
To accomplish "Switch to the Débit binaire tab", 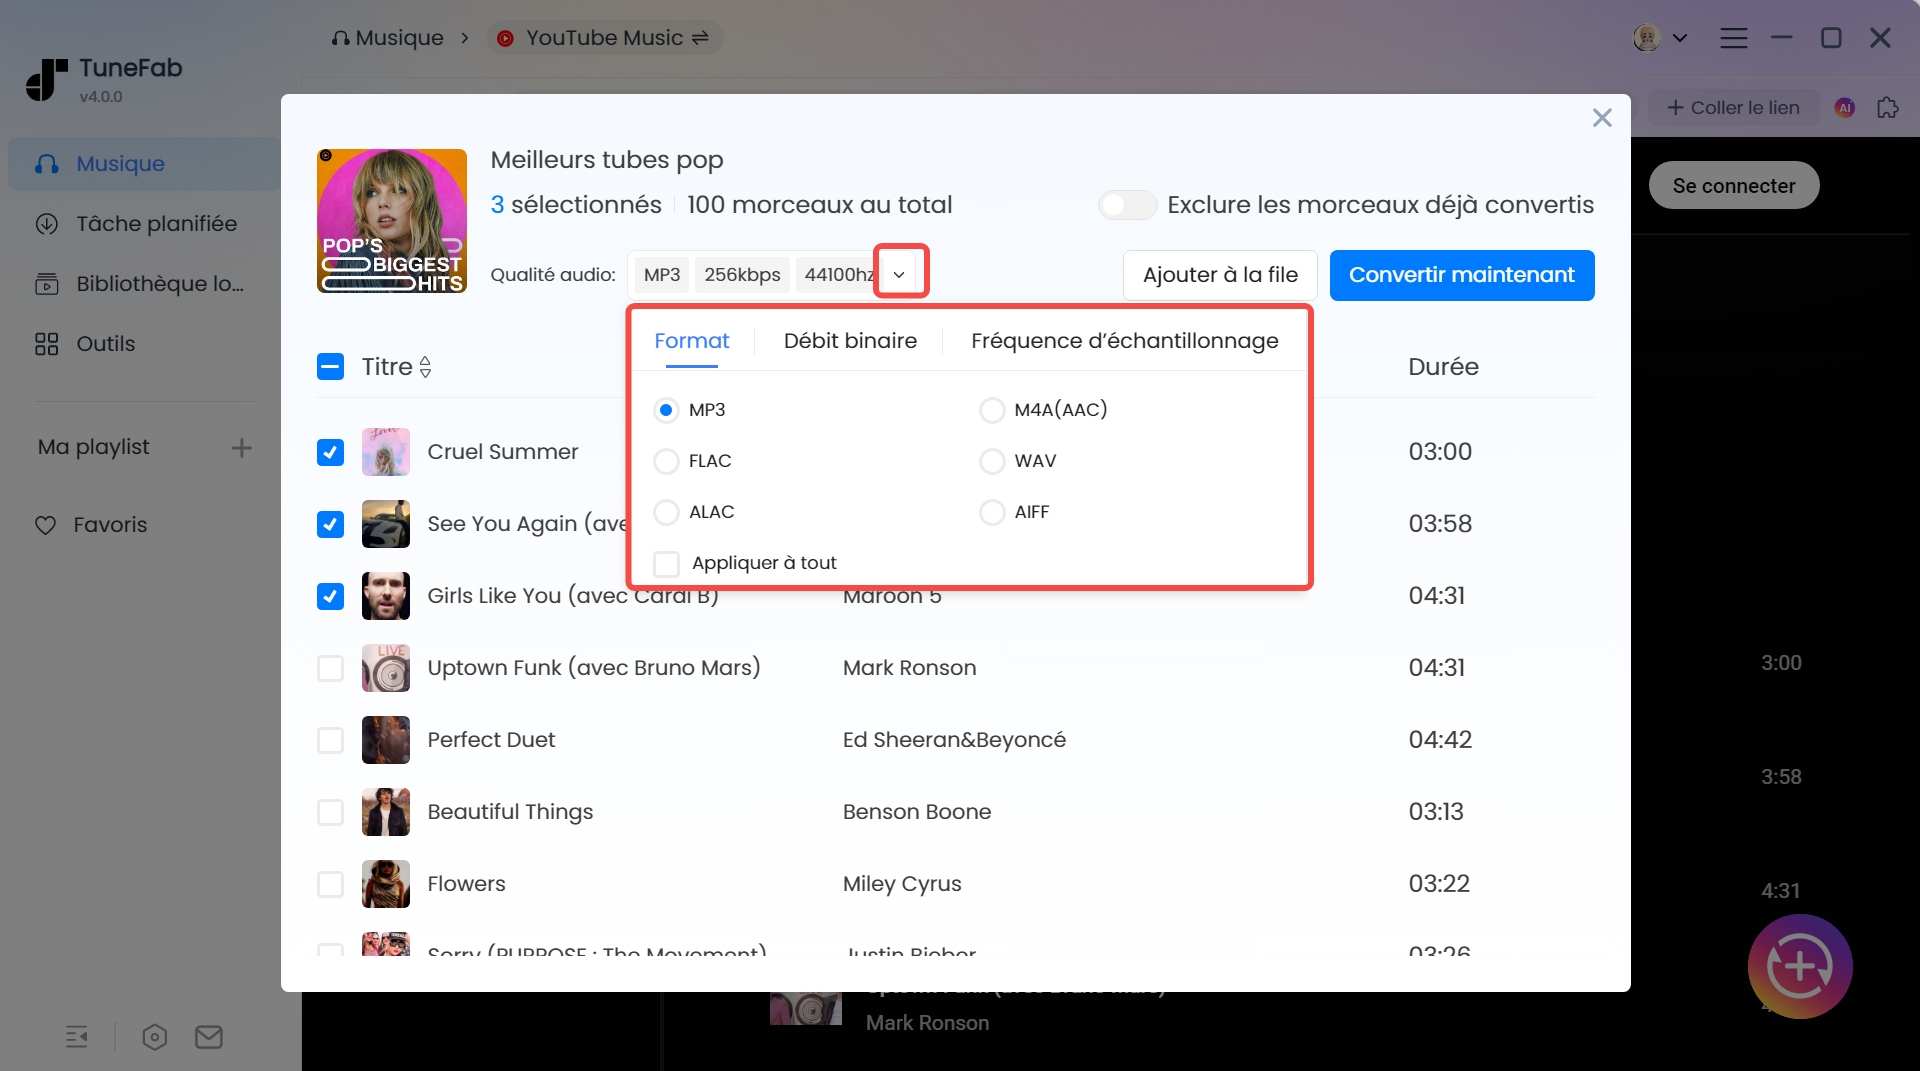I will click(x=850, y=340).
